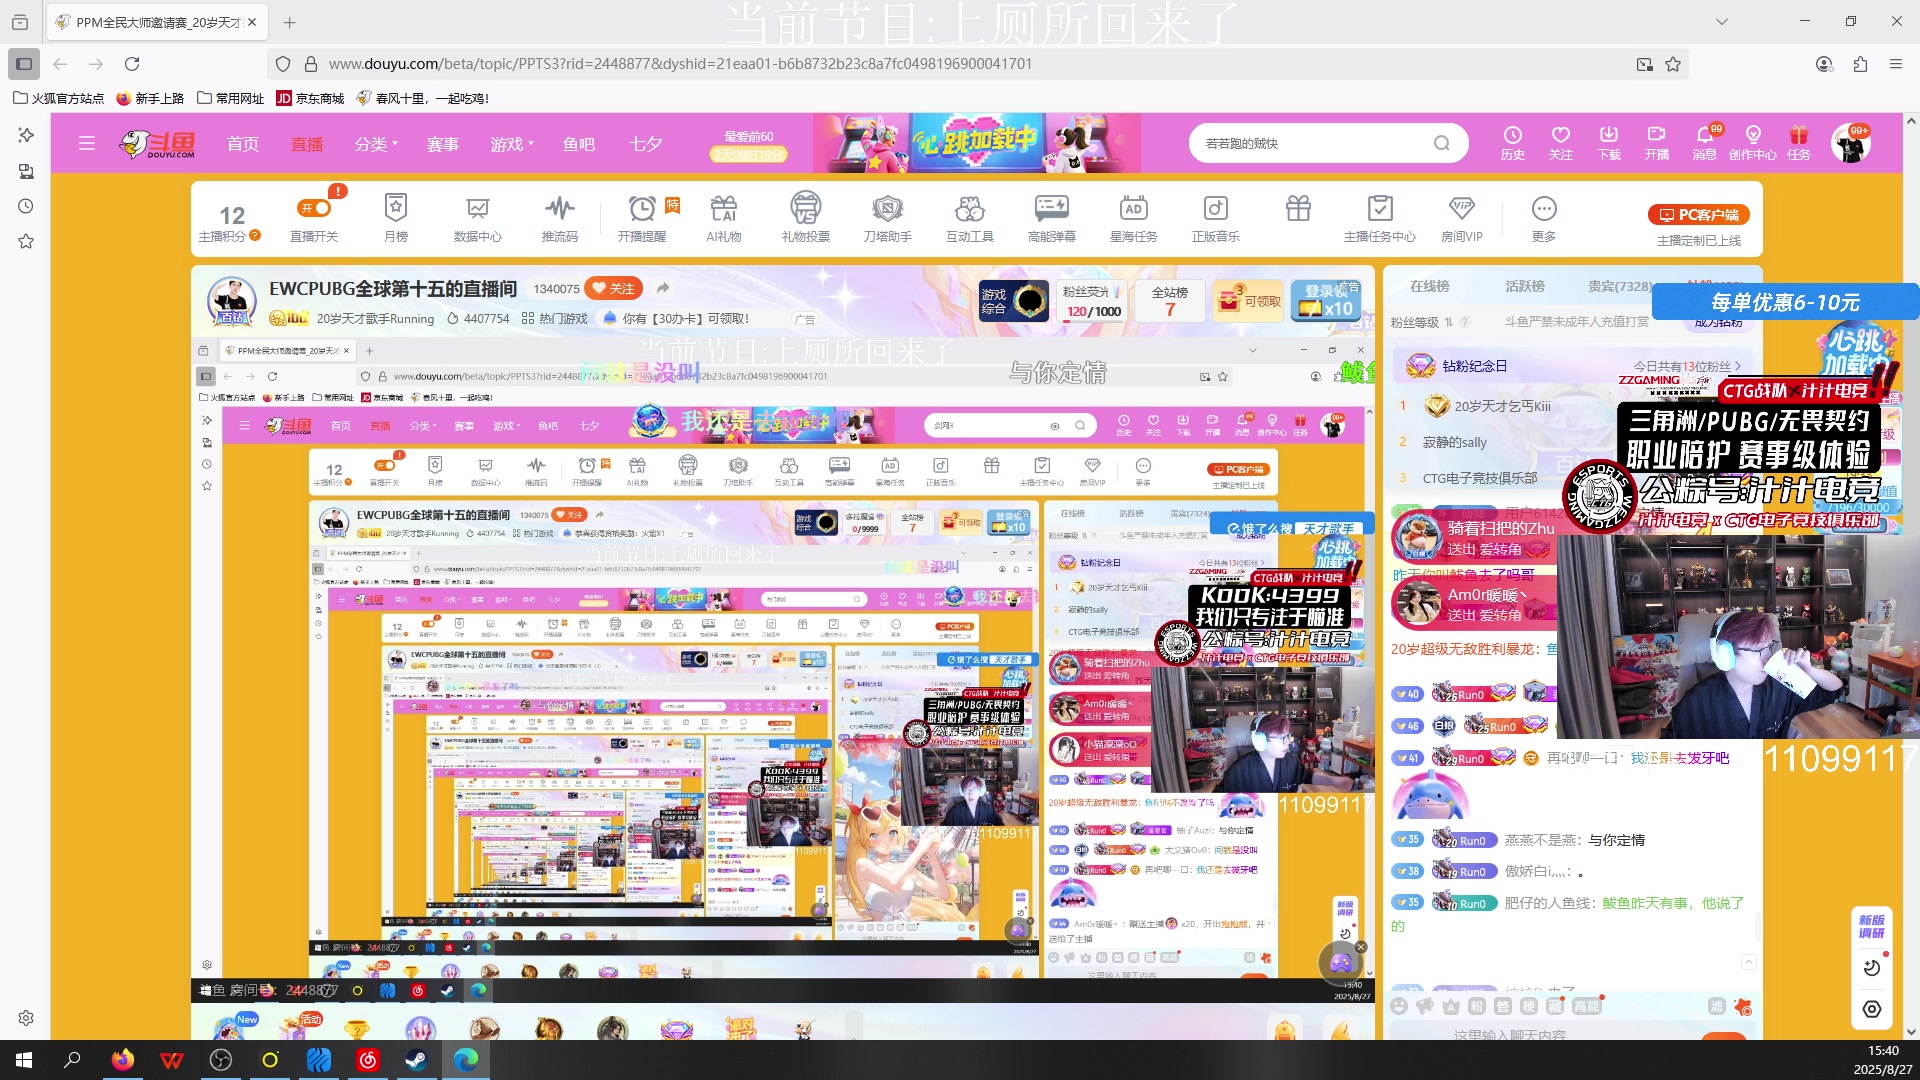Click the 可领取 red envelope reward
The image size is (1920, 1080).
pos(1249,300)
